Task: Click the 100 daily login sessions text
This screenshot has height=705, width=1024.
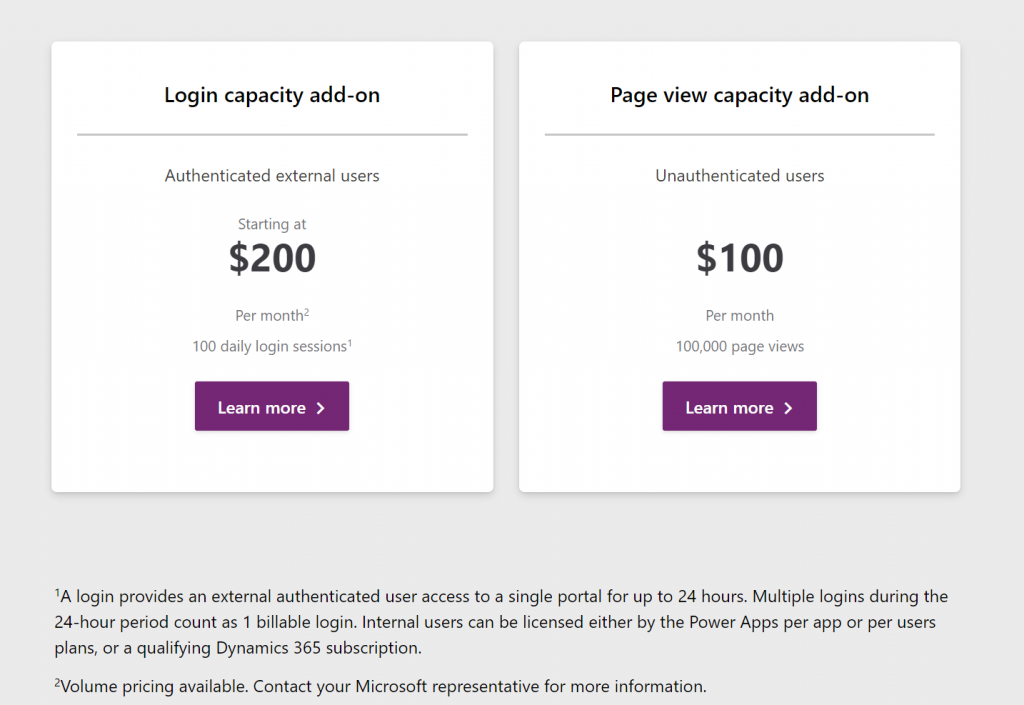Action: 269,347
